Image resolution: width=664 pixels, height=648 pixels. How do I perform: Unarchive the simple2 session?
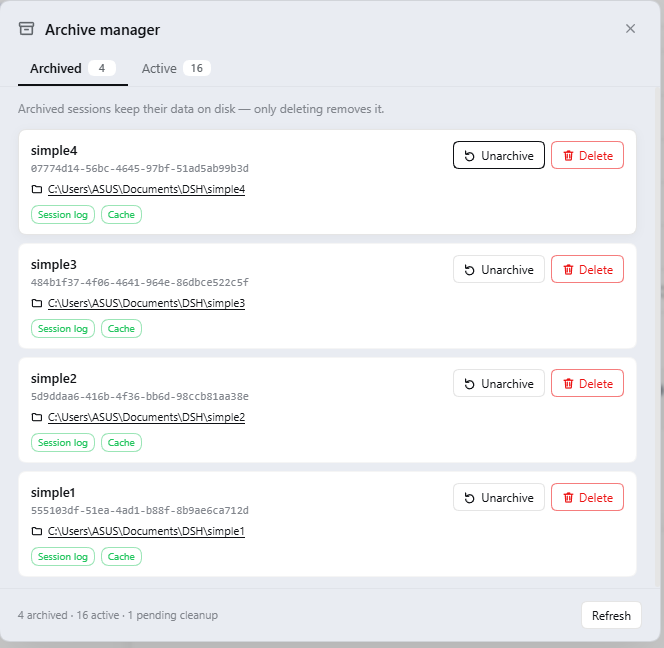499,383
